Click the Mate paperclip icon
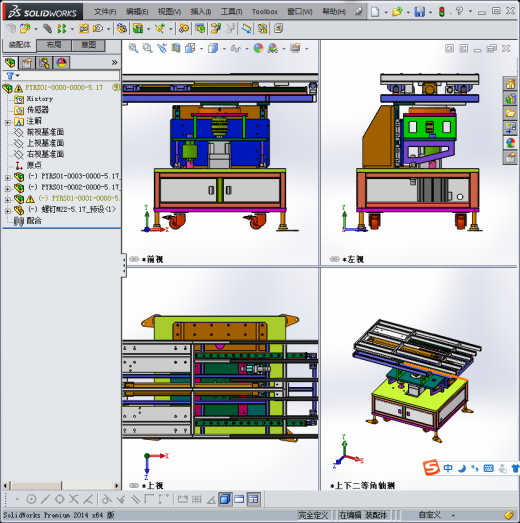The image size is (520, 523). coord(47,29)
